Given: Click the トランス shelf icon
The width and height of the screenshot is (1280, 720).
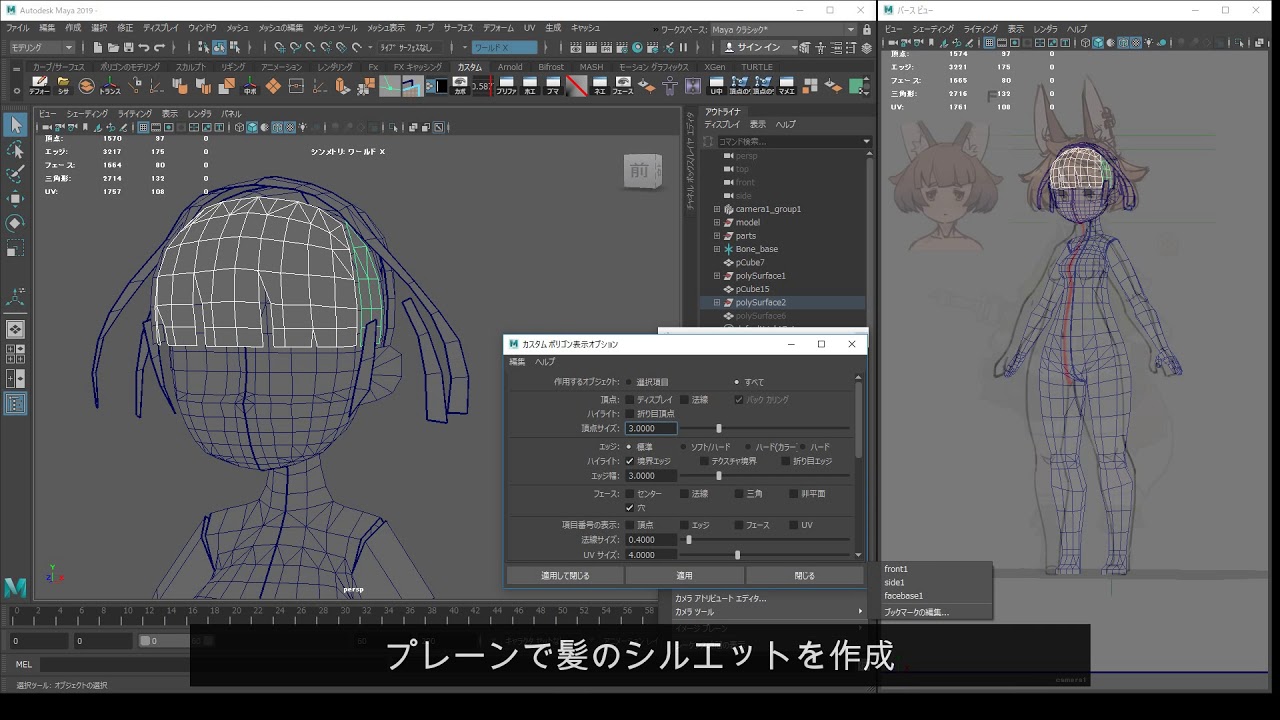Looking at the screenshot, I should click(x=110, y=86).
